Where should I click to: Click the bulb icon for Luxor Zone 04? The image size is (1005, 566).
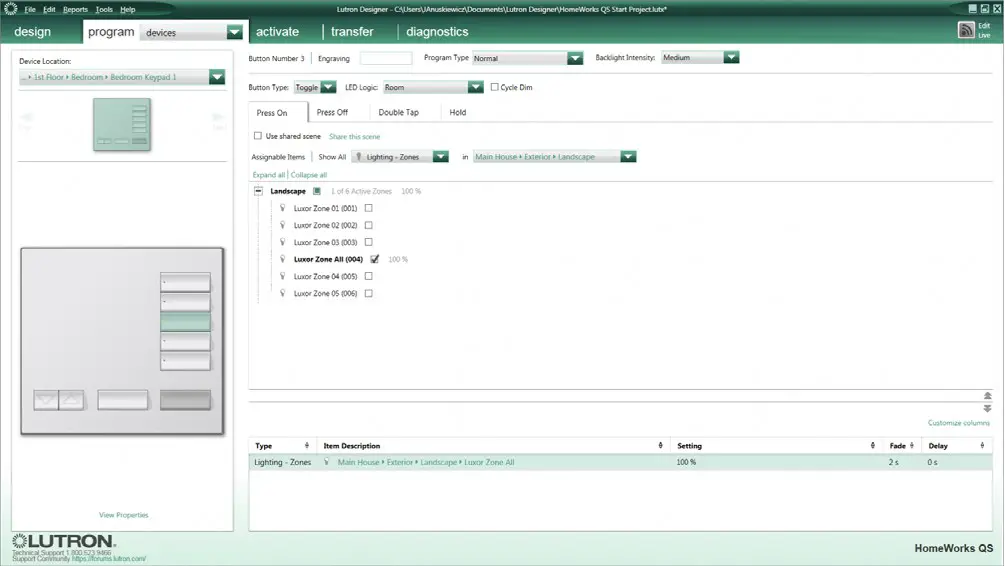(283, 276)
